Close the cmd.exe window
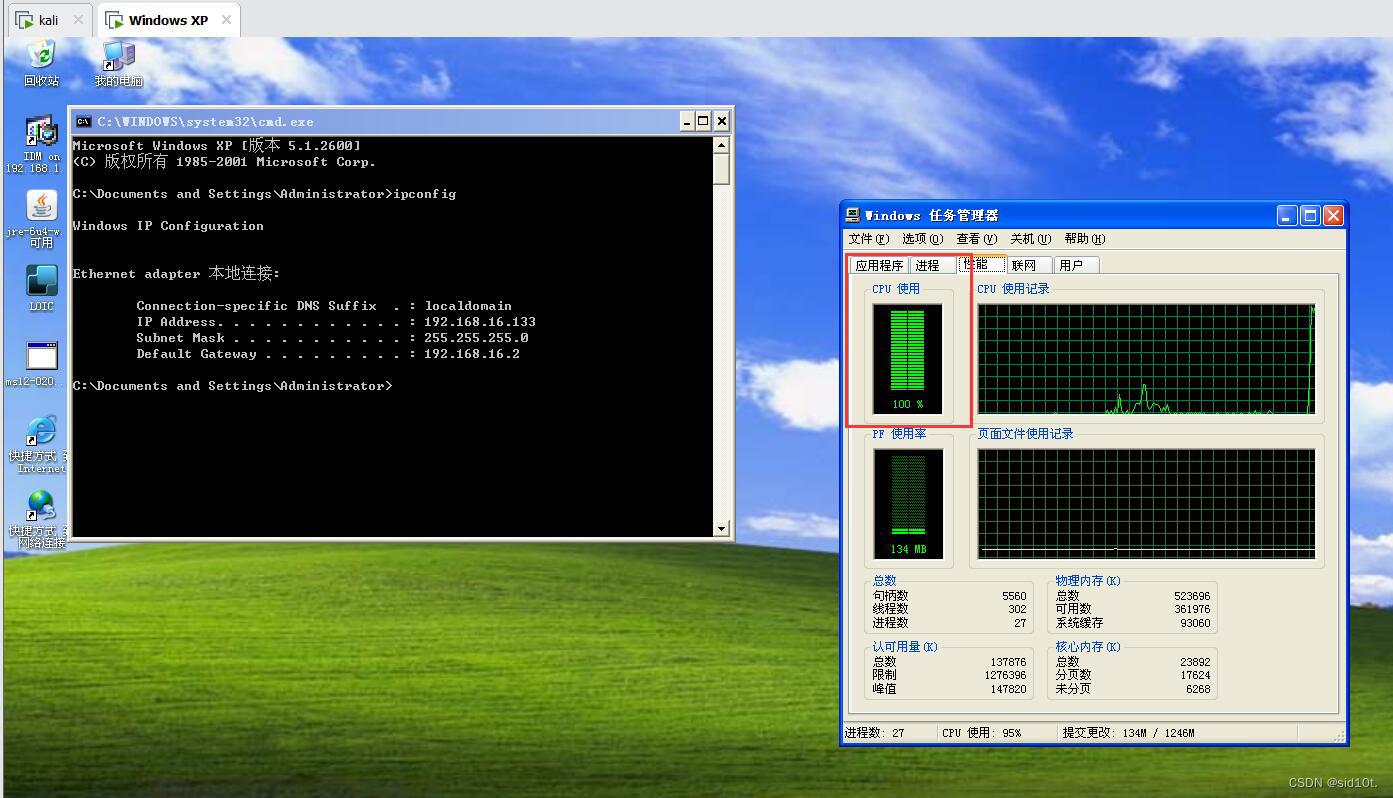Viewport: 1393px width, 798px height. tap(722, 121)
